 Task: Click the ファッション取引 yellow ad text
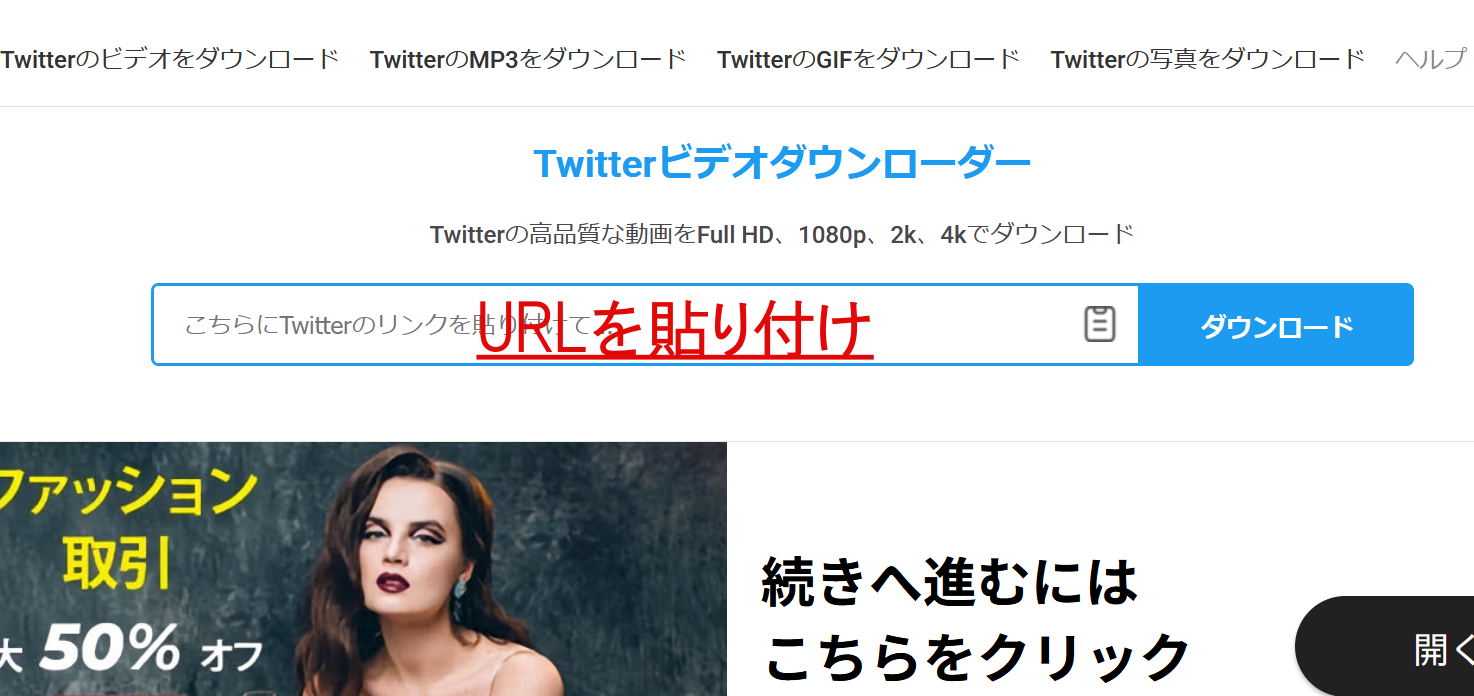(x=128, y=528)
